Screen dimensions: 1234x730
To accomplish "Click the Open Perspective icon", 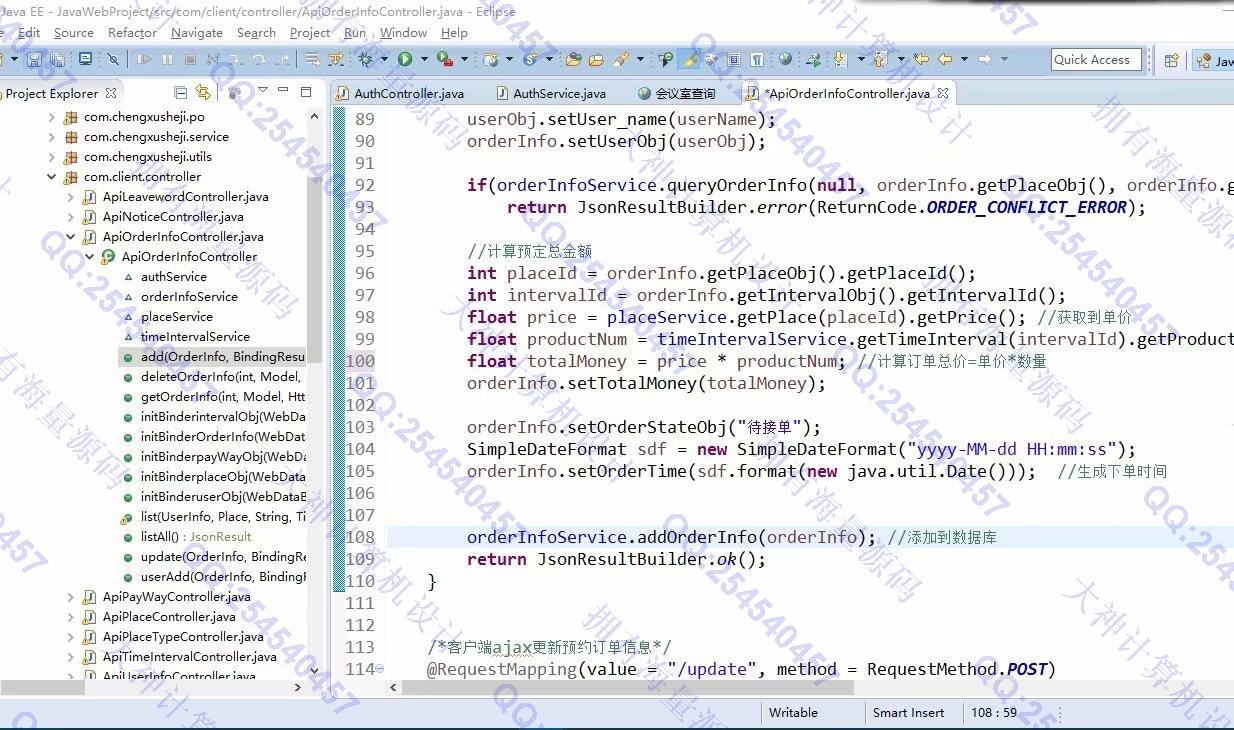I will click(1171, 60).
